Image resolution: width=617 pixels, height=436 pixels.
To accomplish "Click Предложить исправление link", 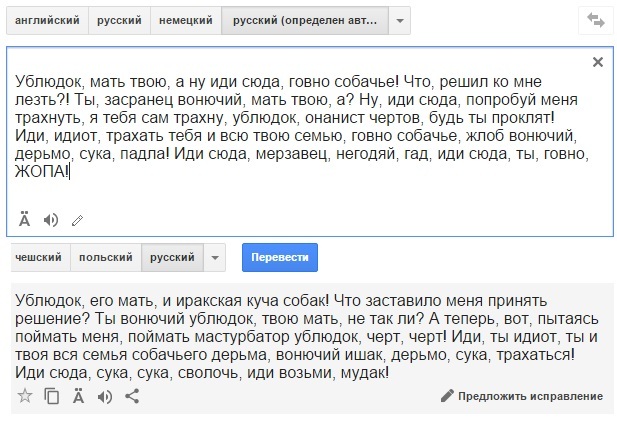I will [521, 397].
